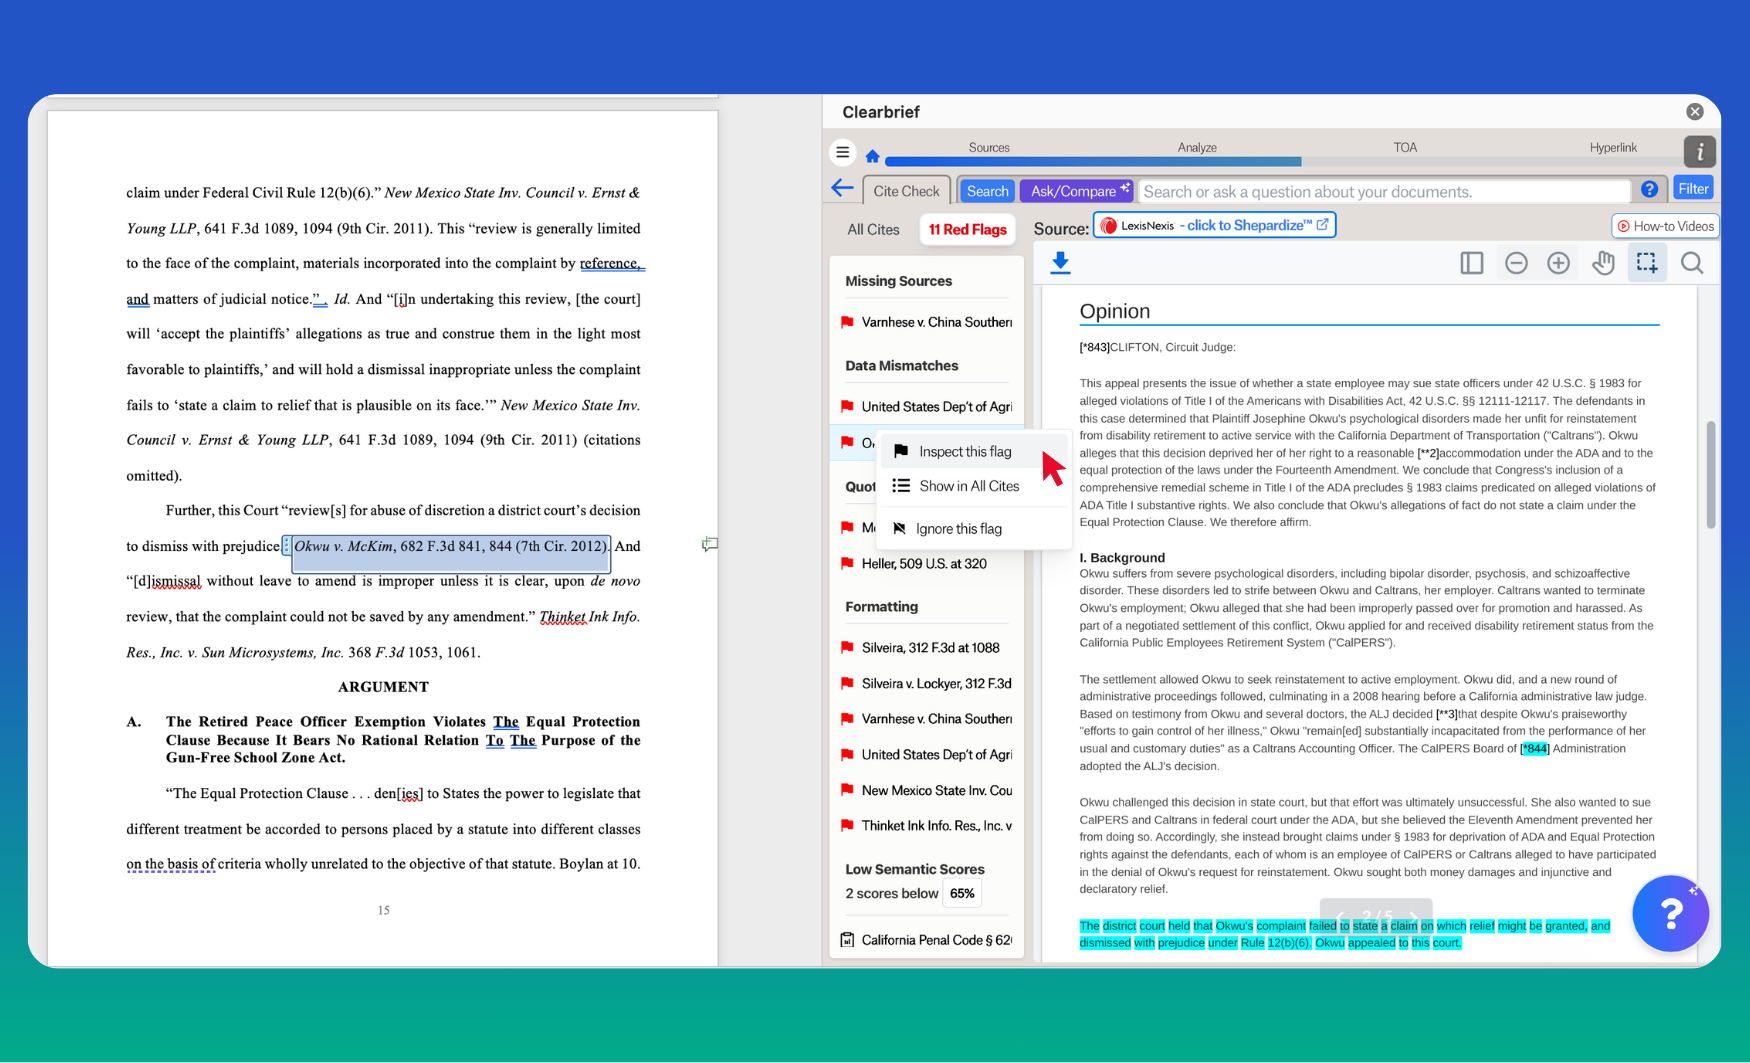The height and width of the screenshot is (1063, 1750).
Task: Click the source viewer vertical scrollbar
Action: pos(1711,475)
